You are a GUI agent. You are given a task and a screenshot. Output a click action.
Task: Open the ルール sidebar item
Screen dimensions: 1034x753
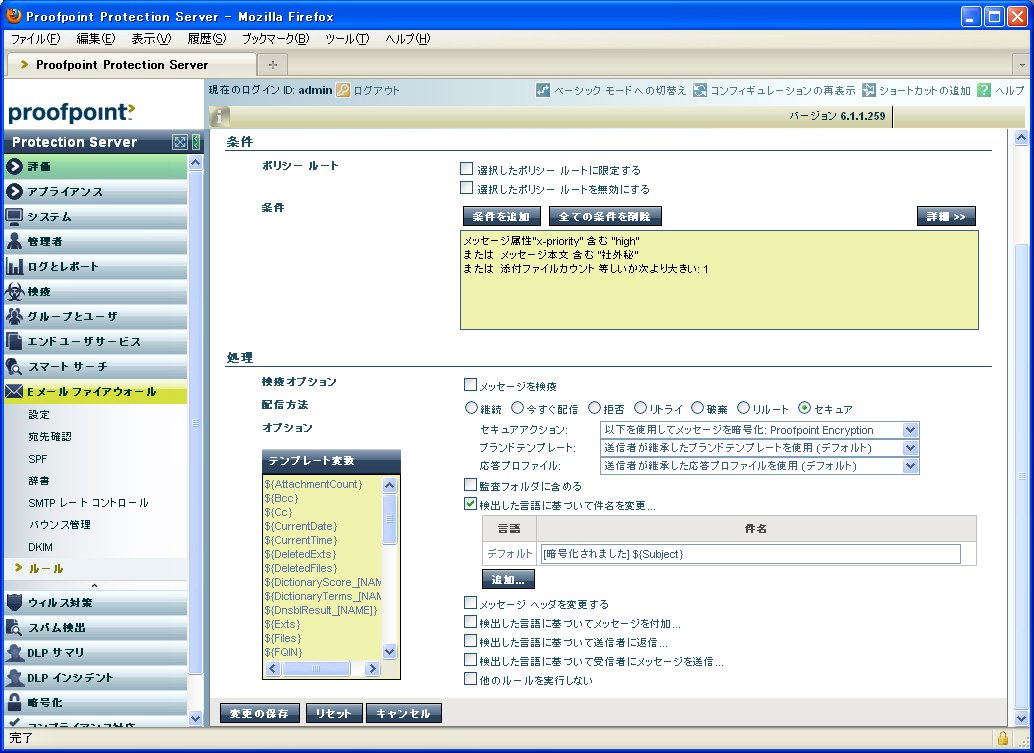(46, 568)
